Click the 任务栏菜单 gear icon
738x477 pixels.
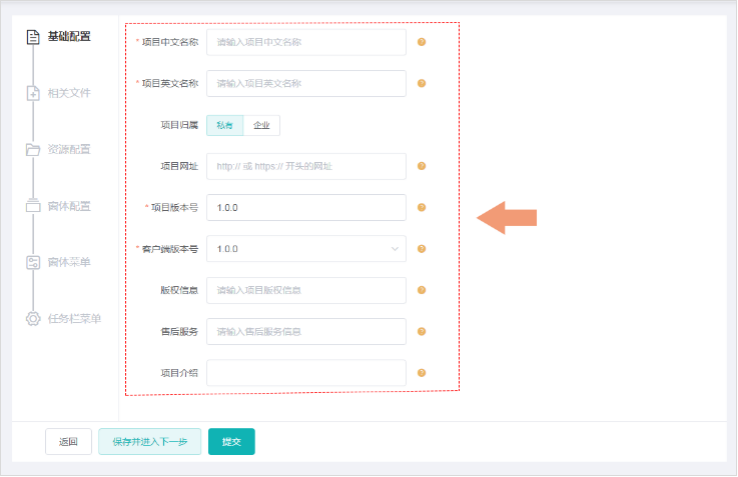click(x=33, y=319)
